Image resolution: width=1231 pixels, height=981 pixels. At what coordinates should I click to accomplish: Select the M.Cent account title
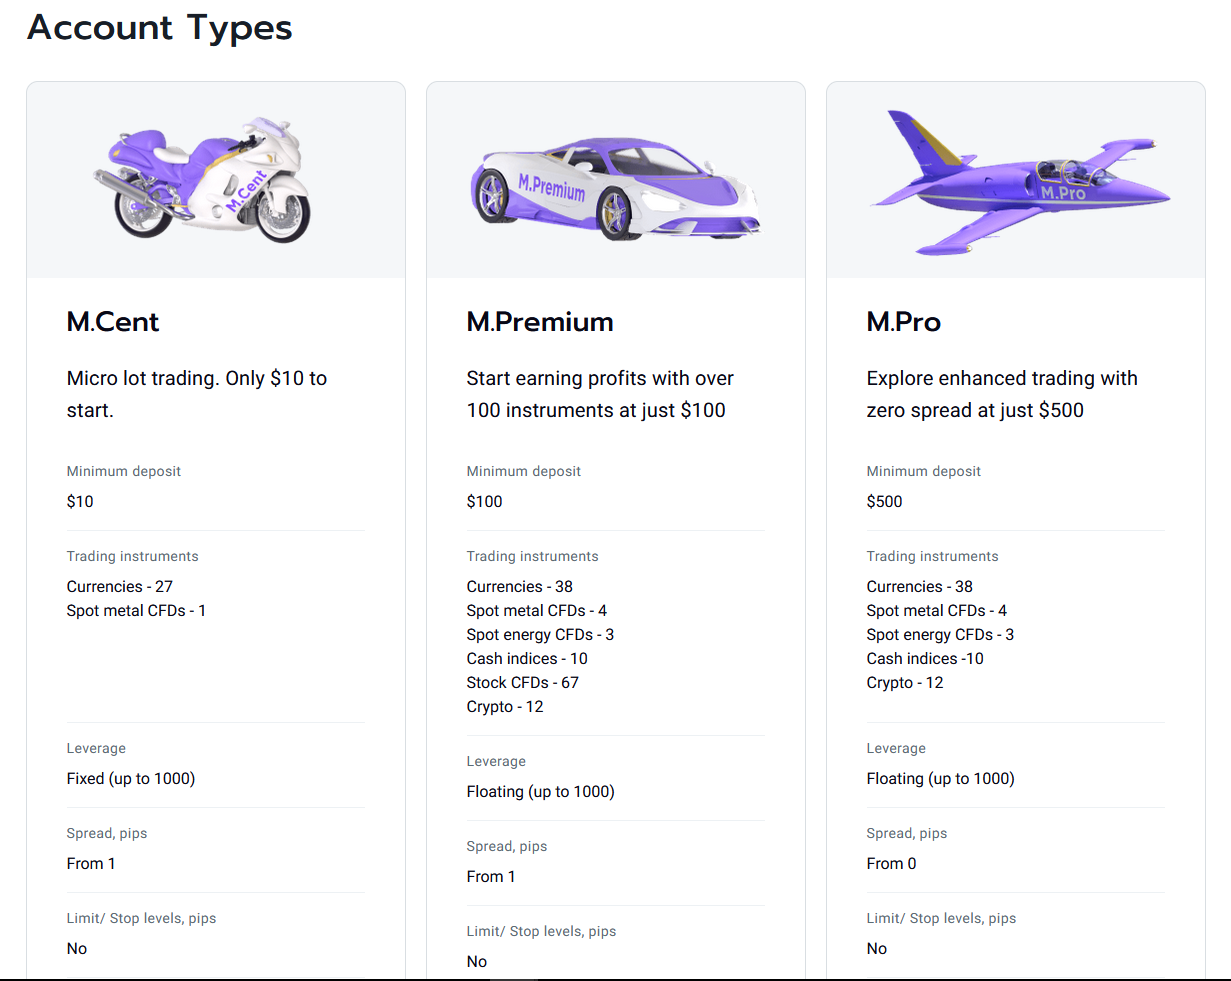[x=113, y=322]
